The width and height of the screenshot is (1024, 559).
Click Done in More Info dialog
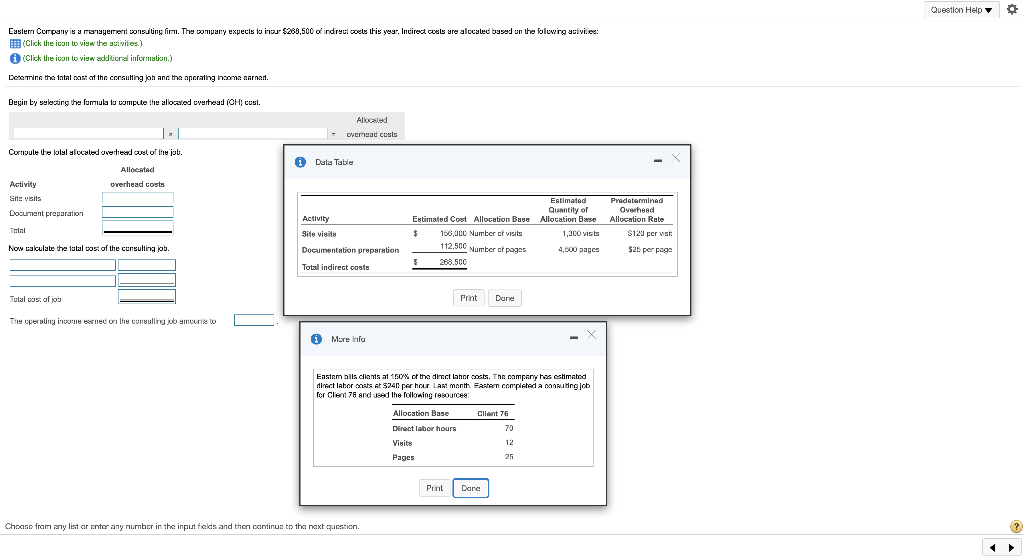tap(471, 488)
